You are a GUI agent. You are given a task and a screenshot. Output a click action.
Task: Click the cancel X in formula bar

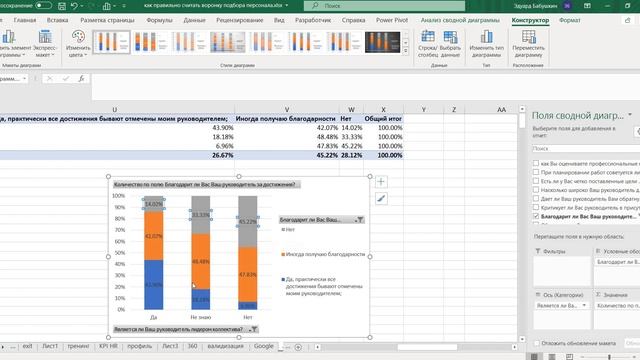[49, 78]
